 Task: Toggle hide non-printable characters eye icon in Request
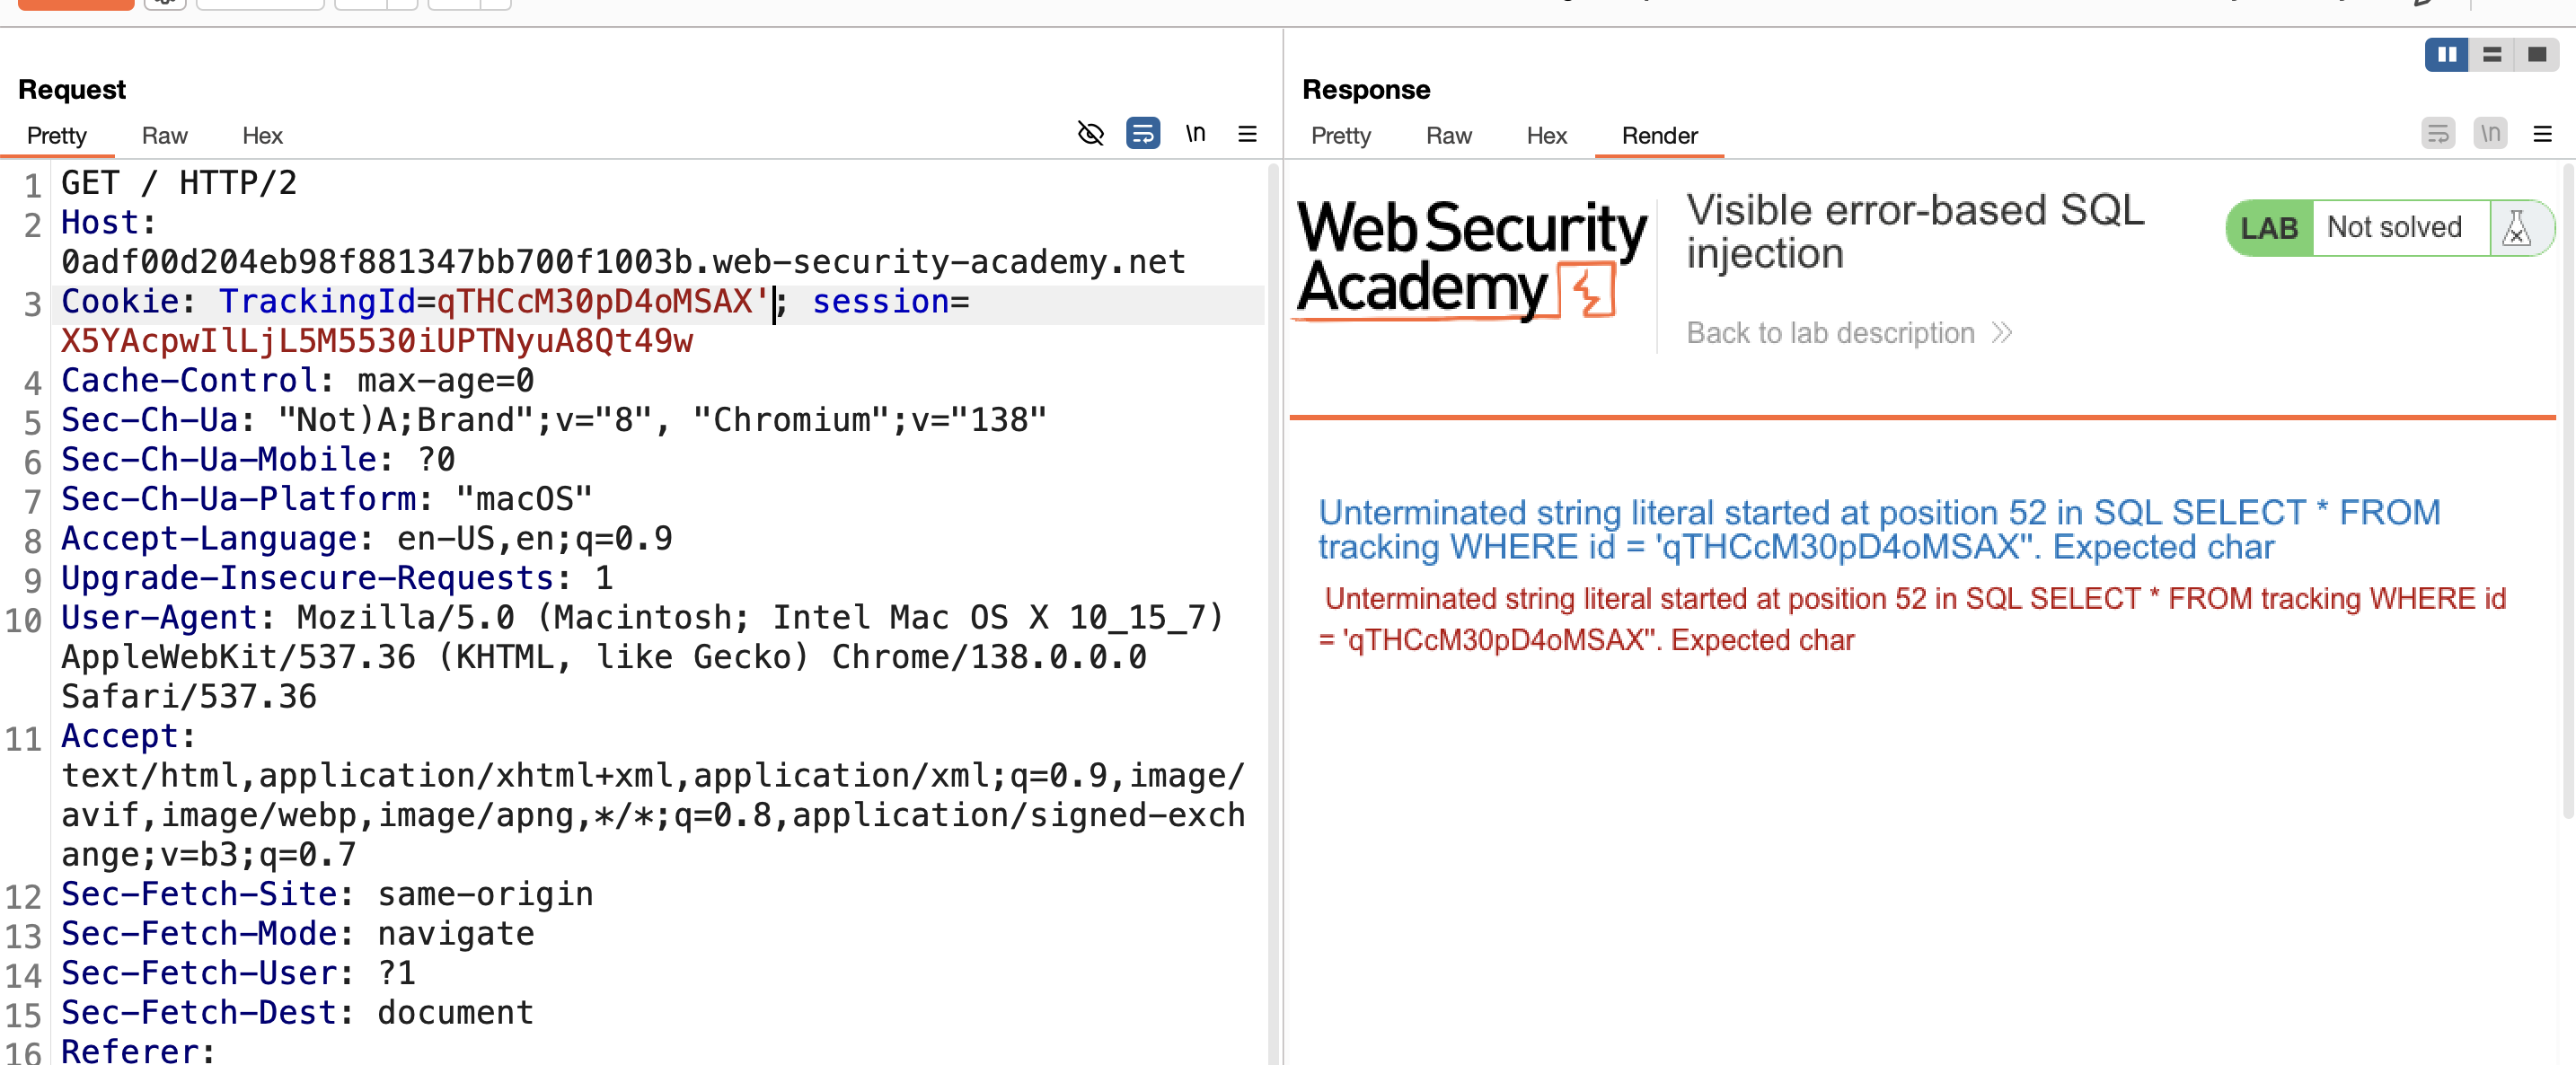pos(1090,133)
